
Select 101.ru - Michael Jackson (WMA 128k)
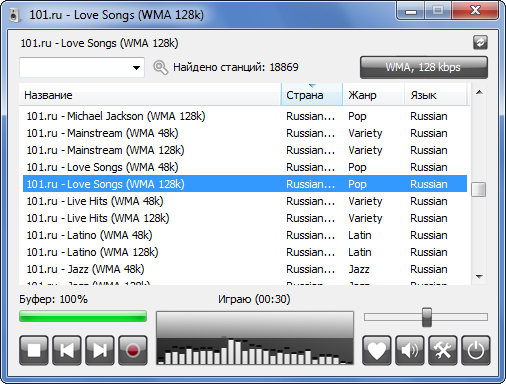click(245, 116)
